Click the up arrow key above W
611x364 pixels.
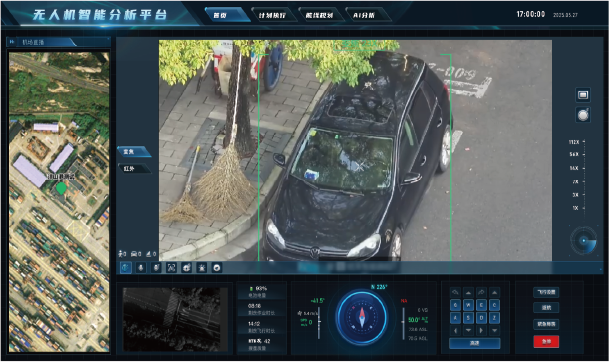coord(468,293)
